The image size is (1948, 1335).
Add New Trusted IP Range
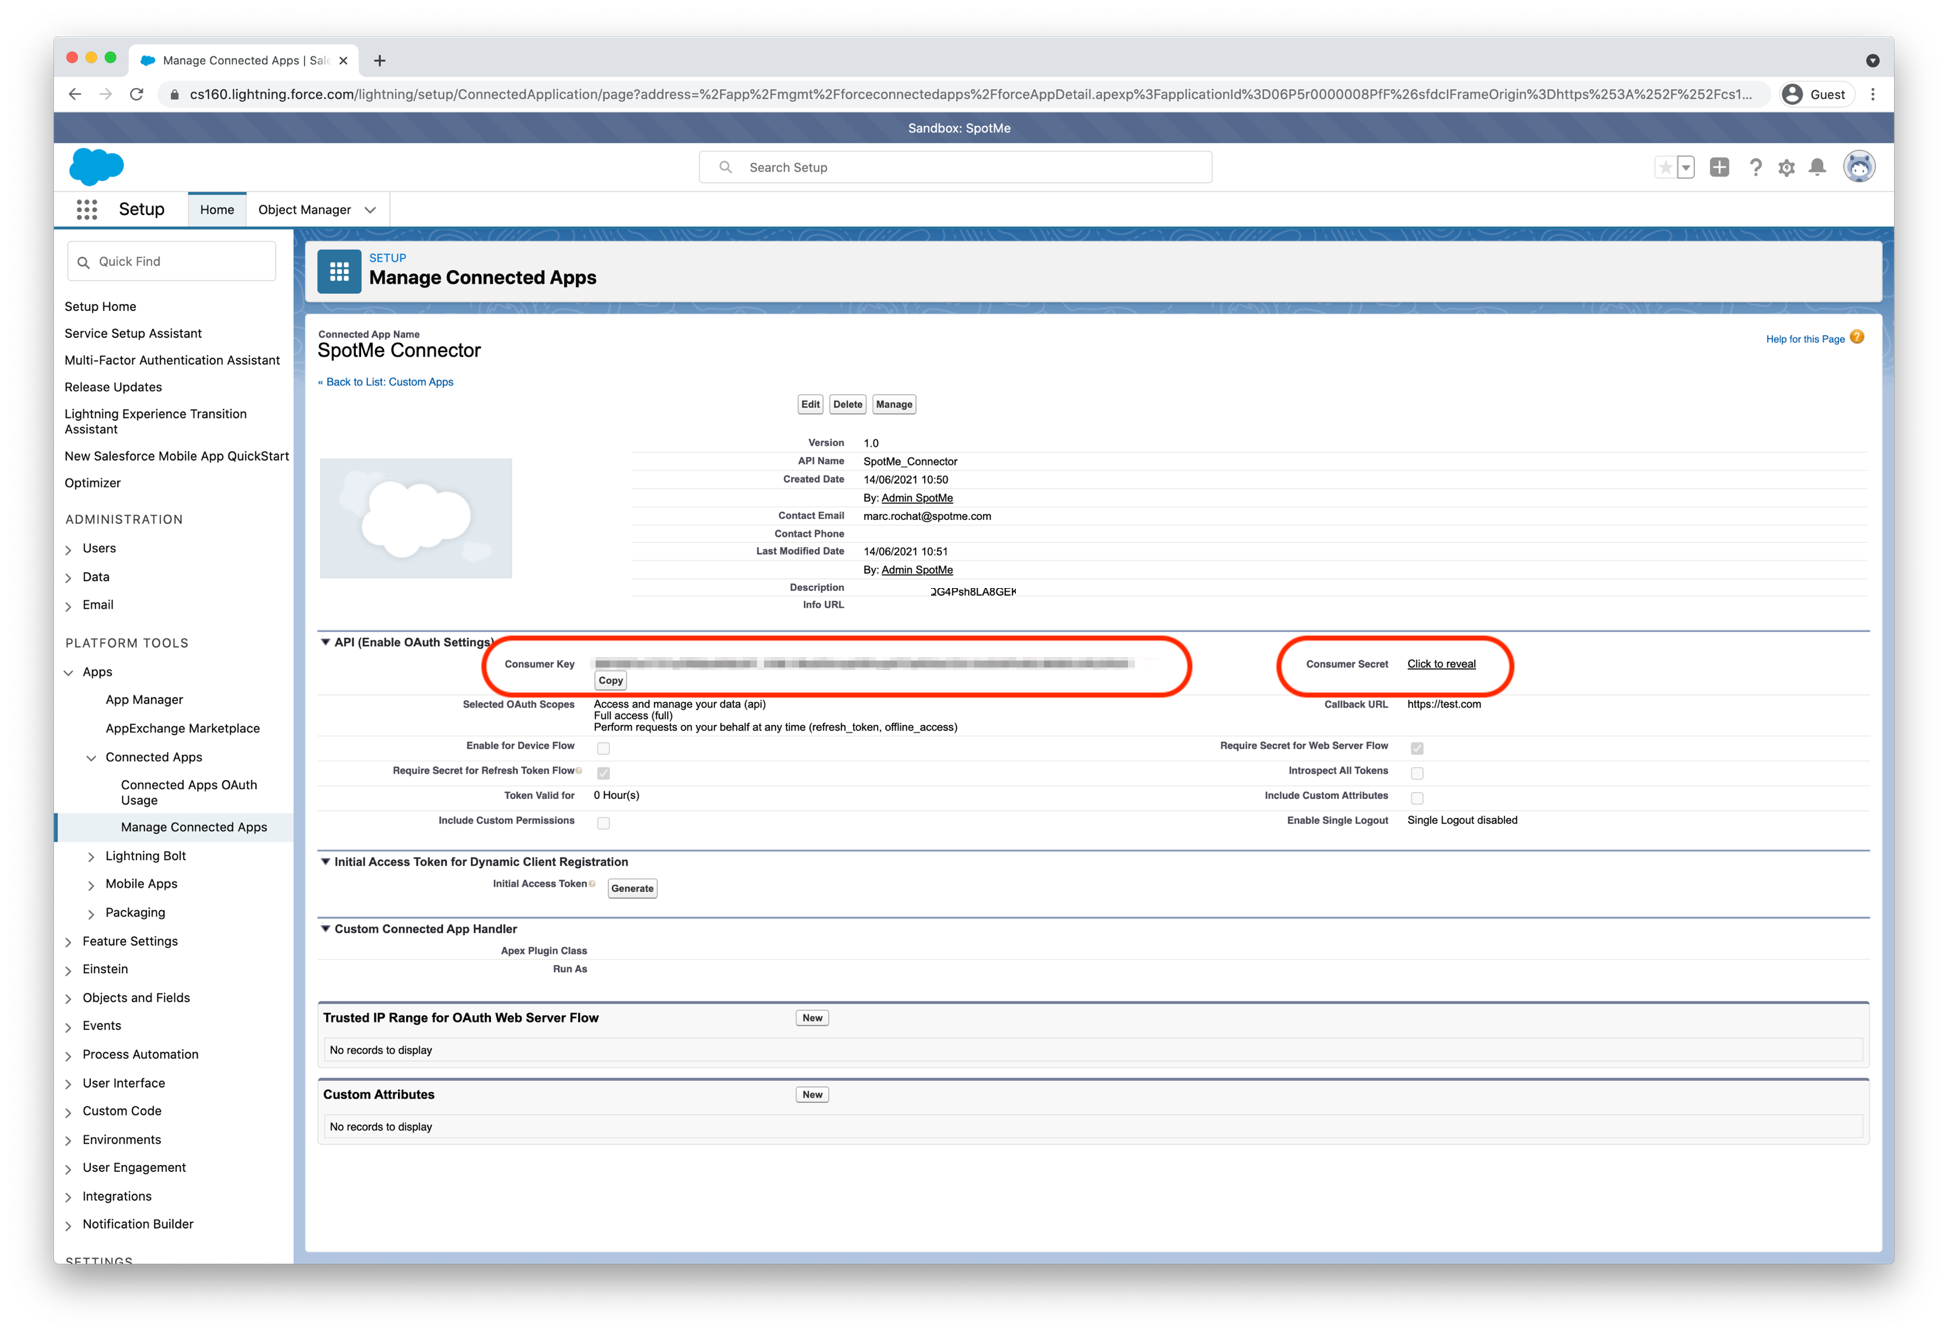point(812,1018)
